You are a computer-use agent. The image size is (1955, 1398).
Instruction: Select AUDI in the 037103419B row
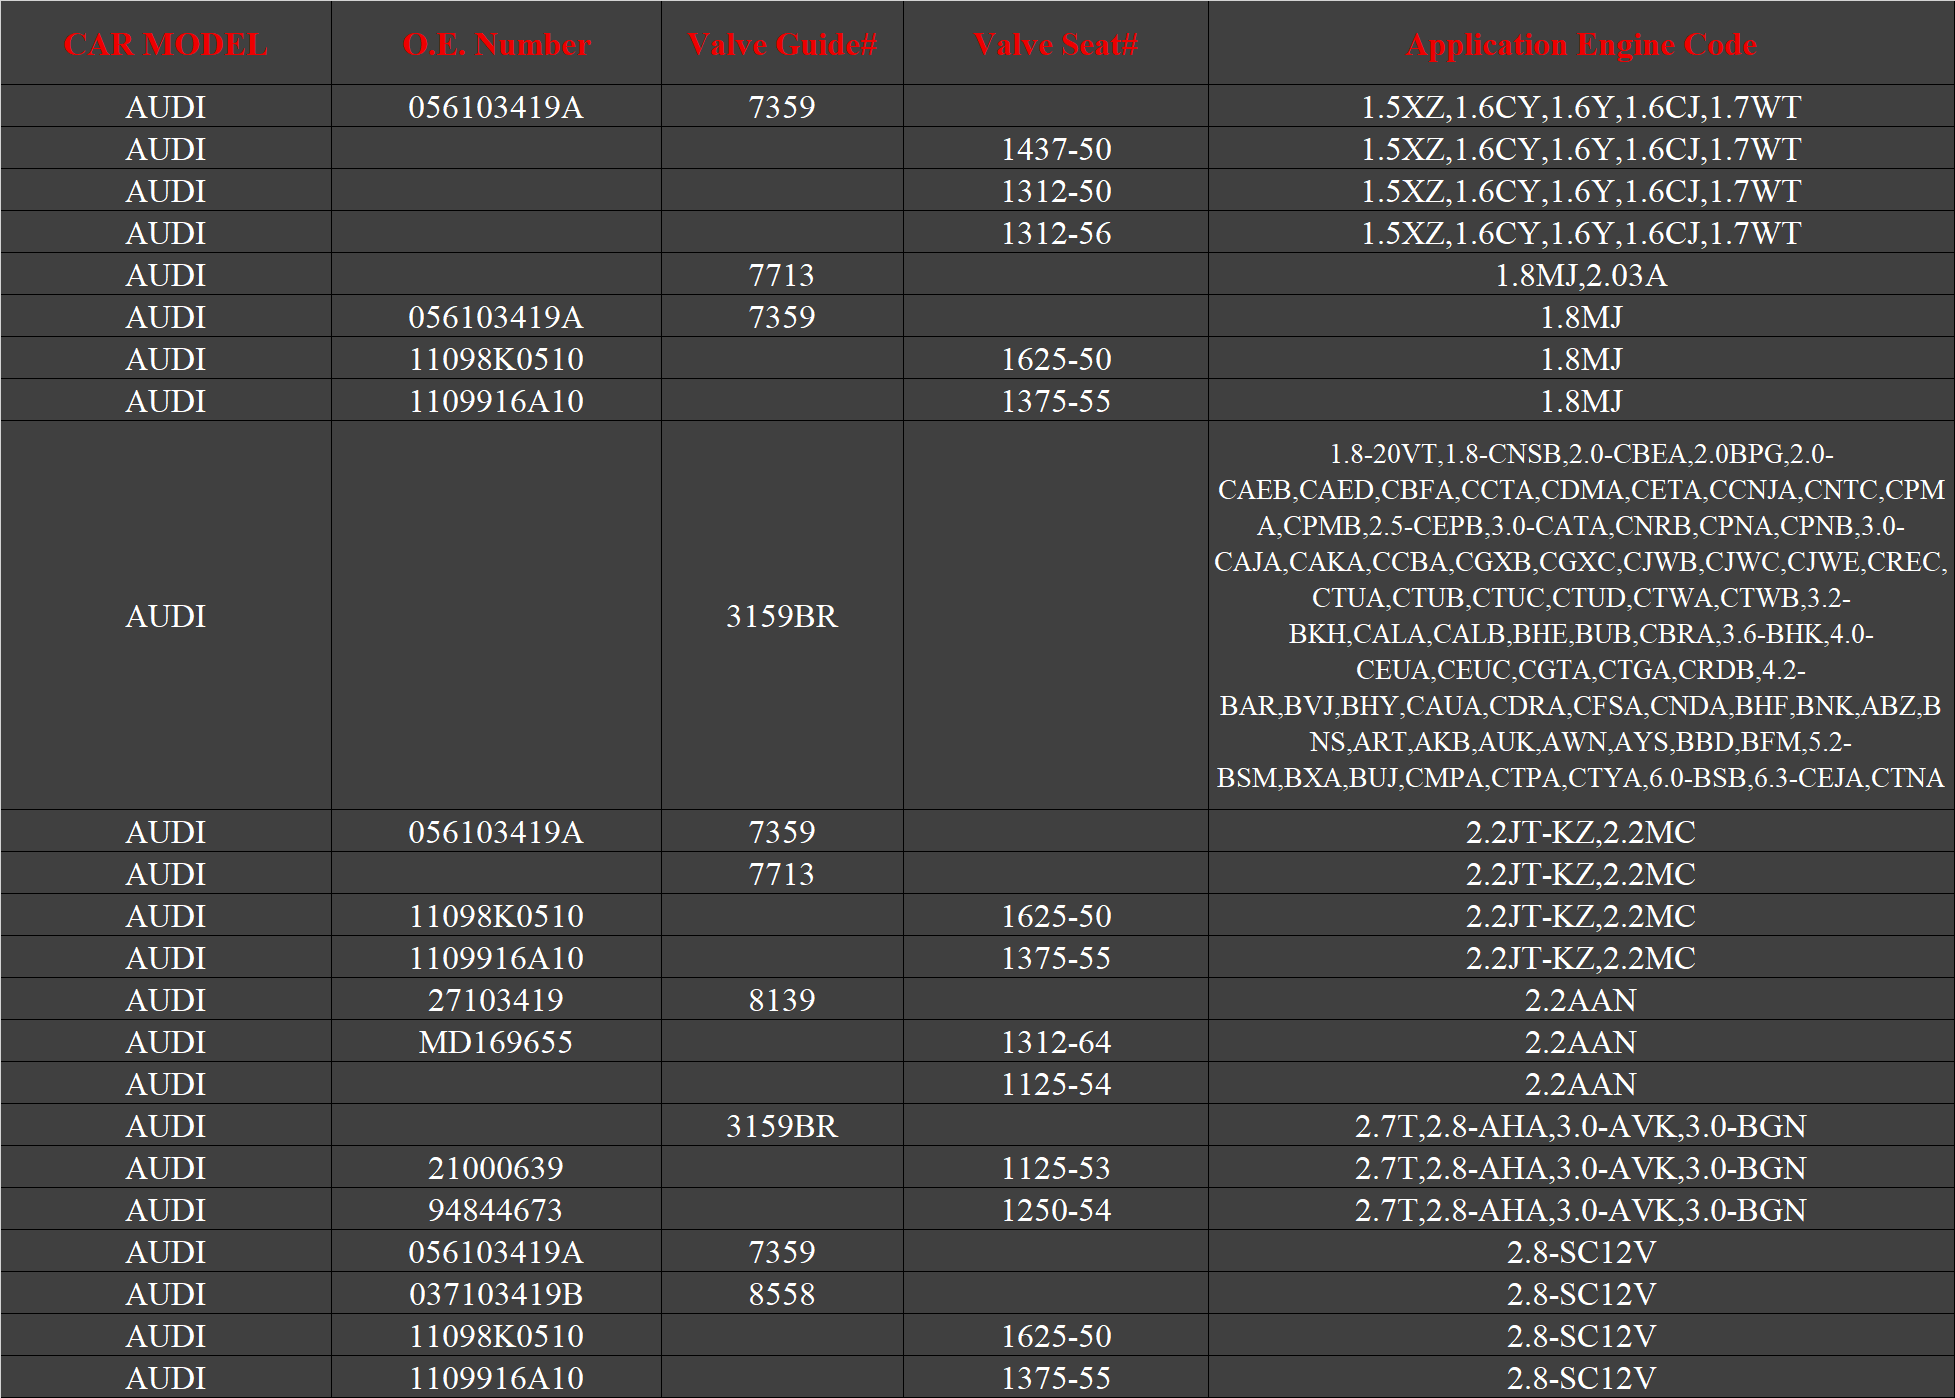point(166,1294)
